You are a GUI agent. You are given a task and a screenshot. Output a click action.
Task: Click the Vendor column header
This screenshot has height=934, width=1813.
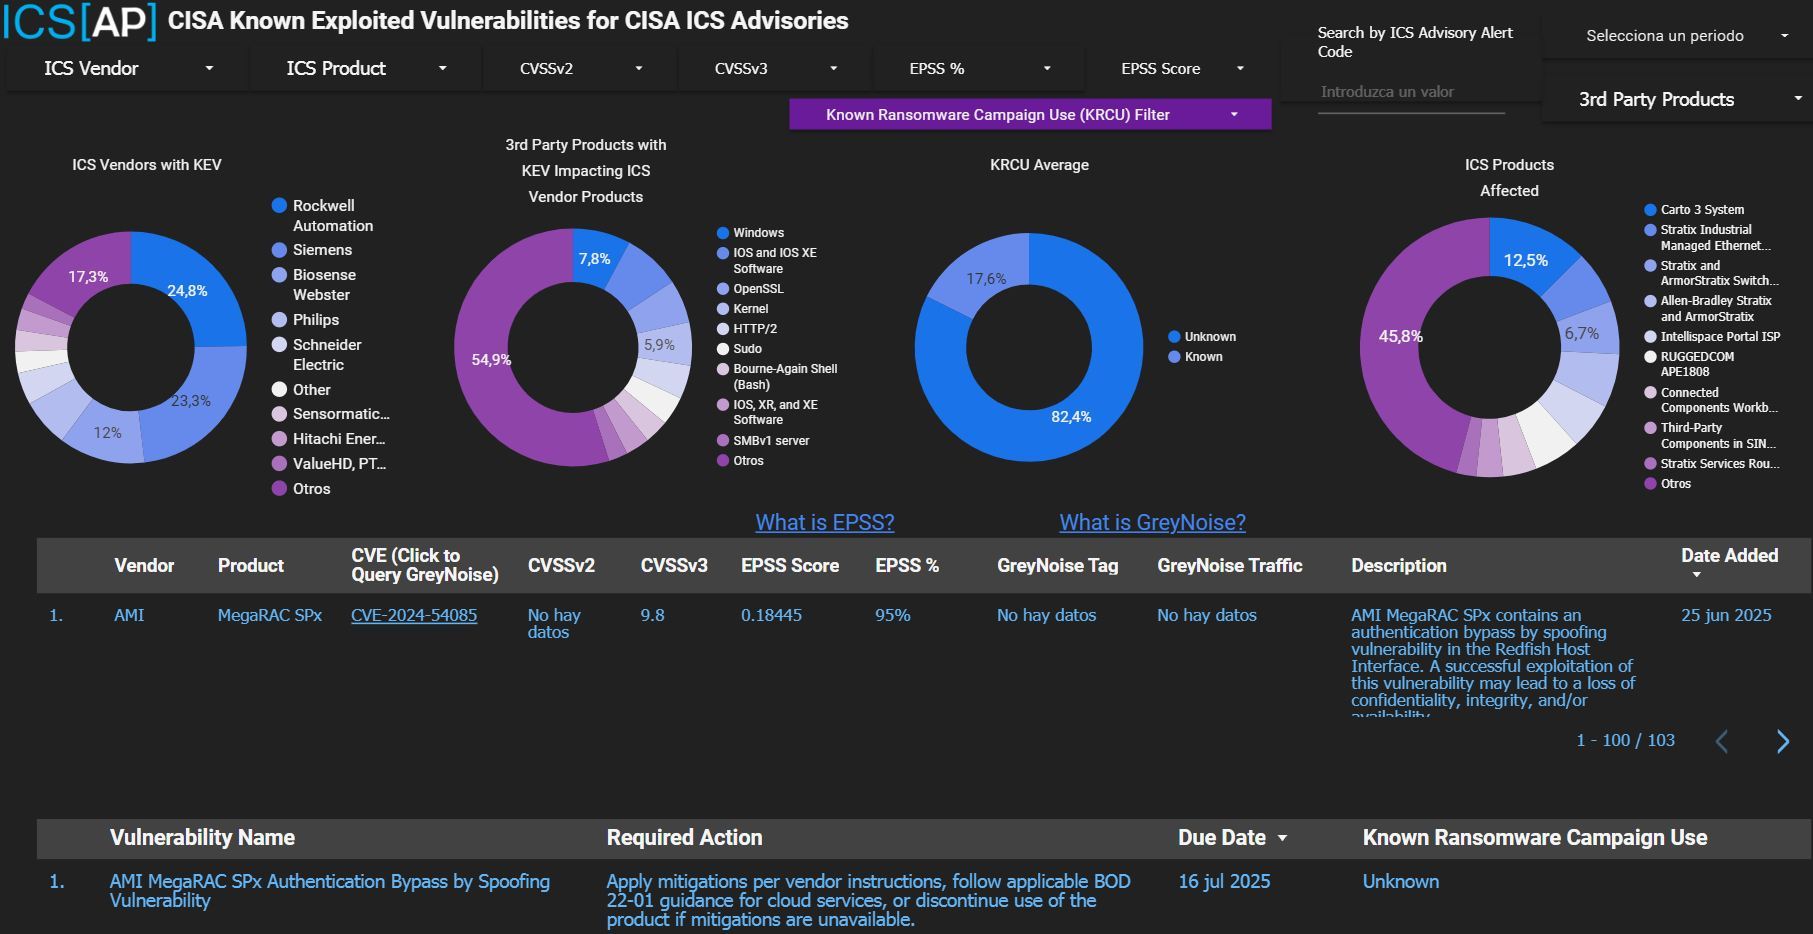(144, 566)
